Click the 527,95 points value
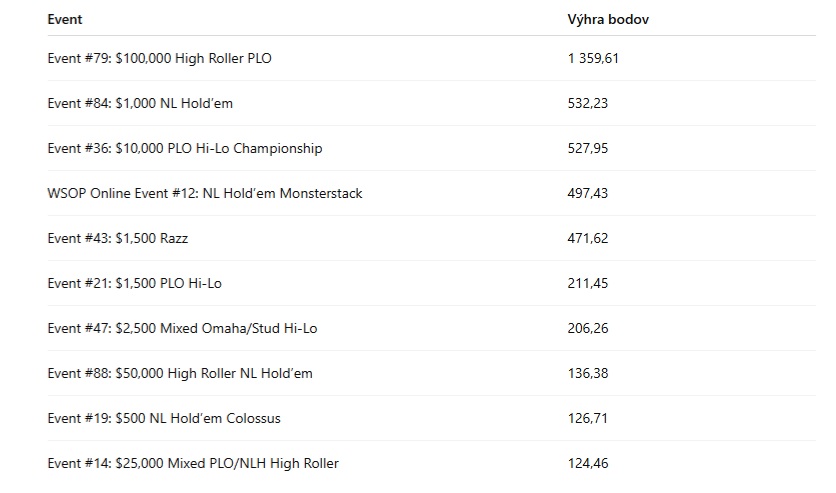This screenshot has height=493, width=836. [588, 148]
